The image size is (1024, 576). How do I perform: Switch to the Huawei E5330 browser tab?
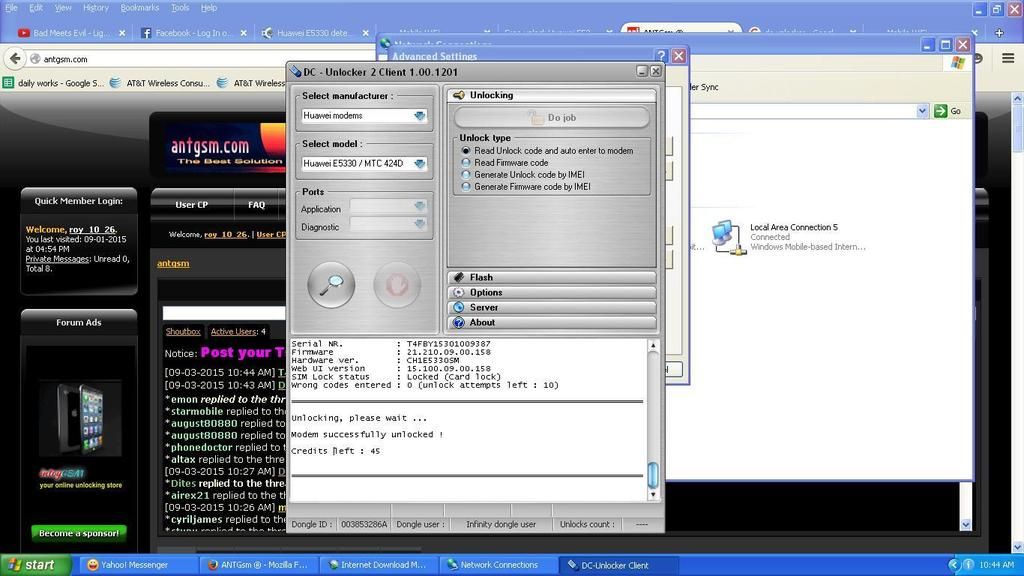(x=307, y=33)
